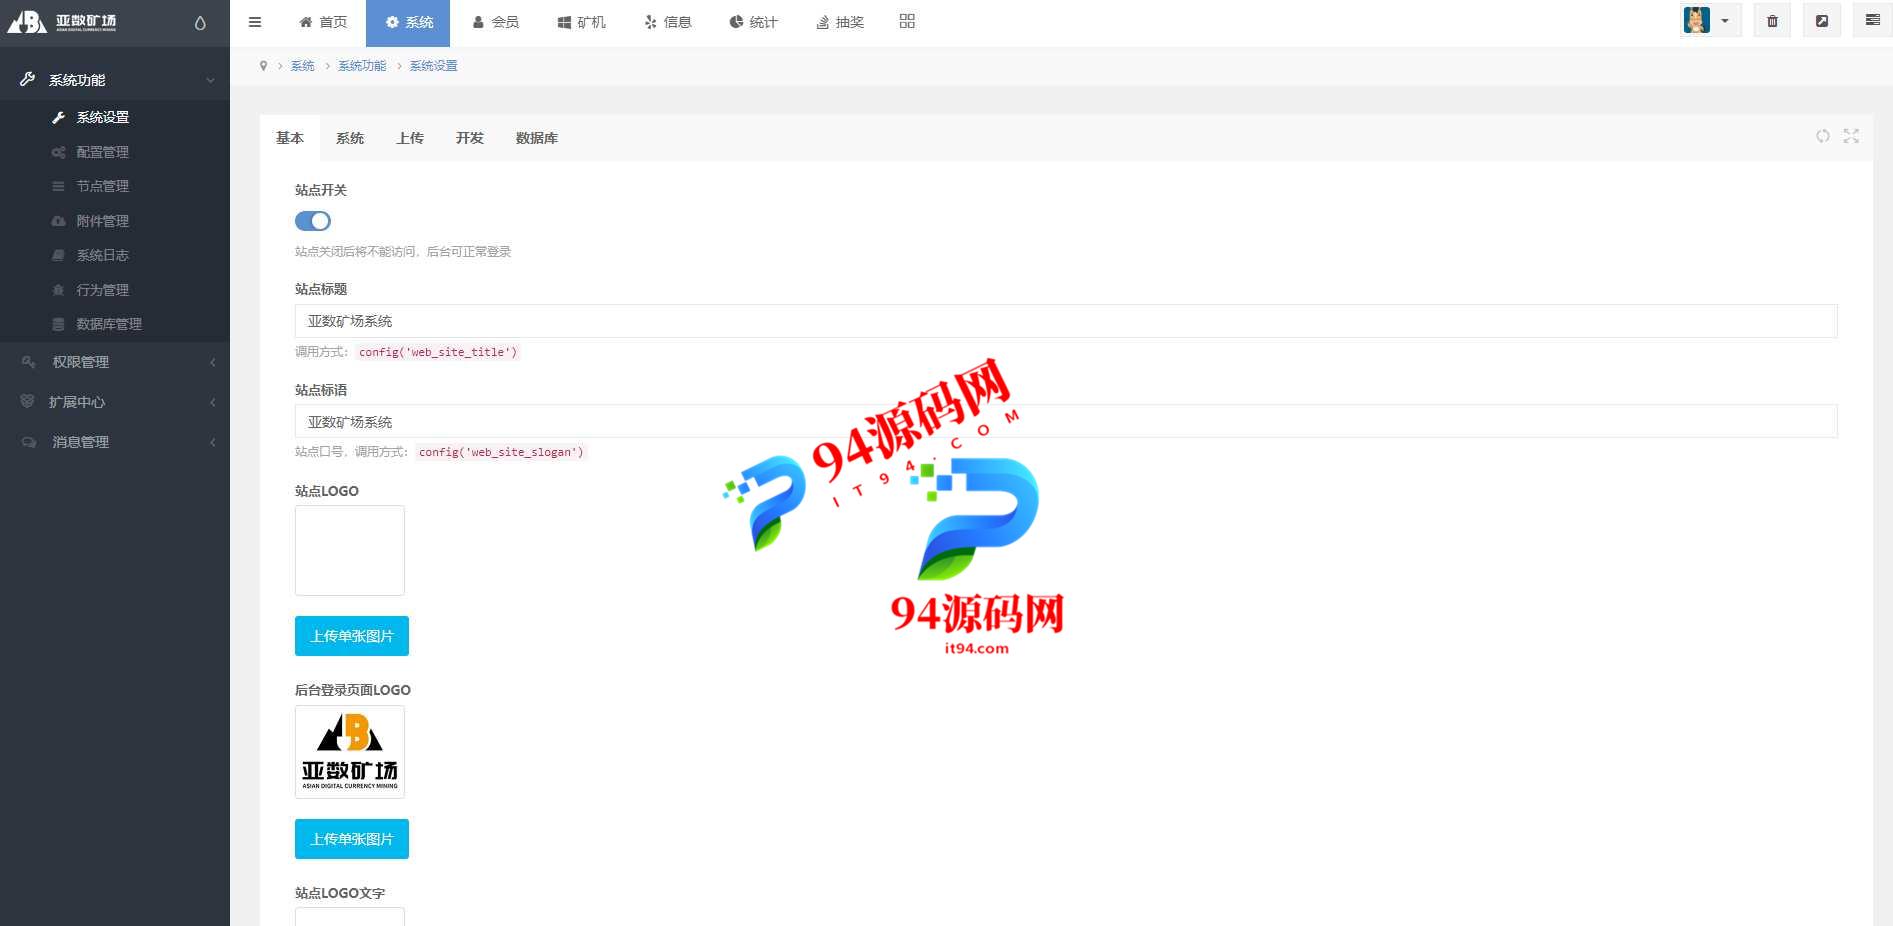Open 统计 statistics menu
This screenshot has width=1893, height=926.
(x=753, y=22)
